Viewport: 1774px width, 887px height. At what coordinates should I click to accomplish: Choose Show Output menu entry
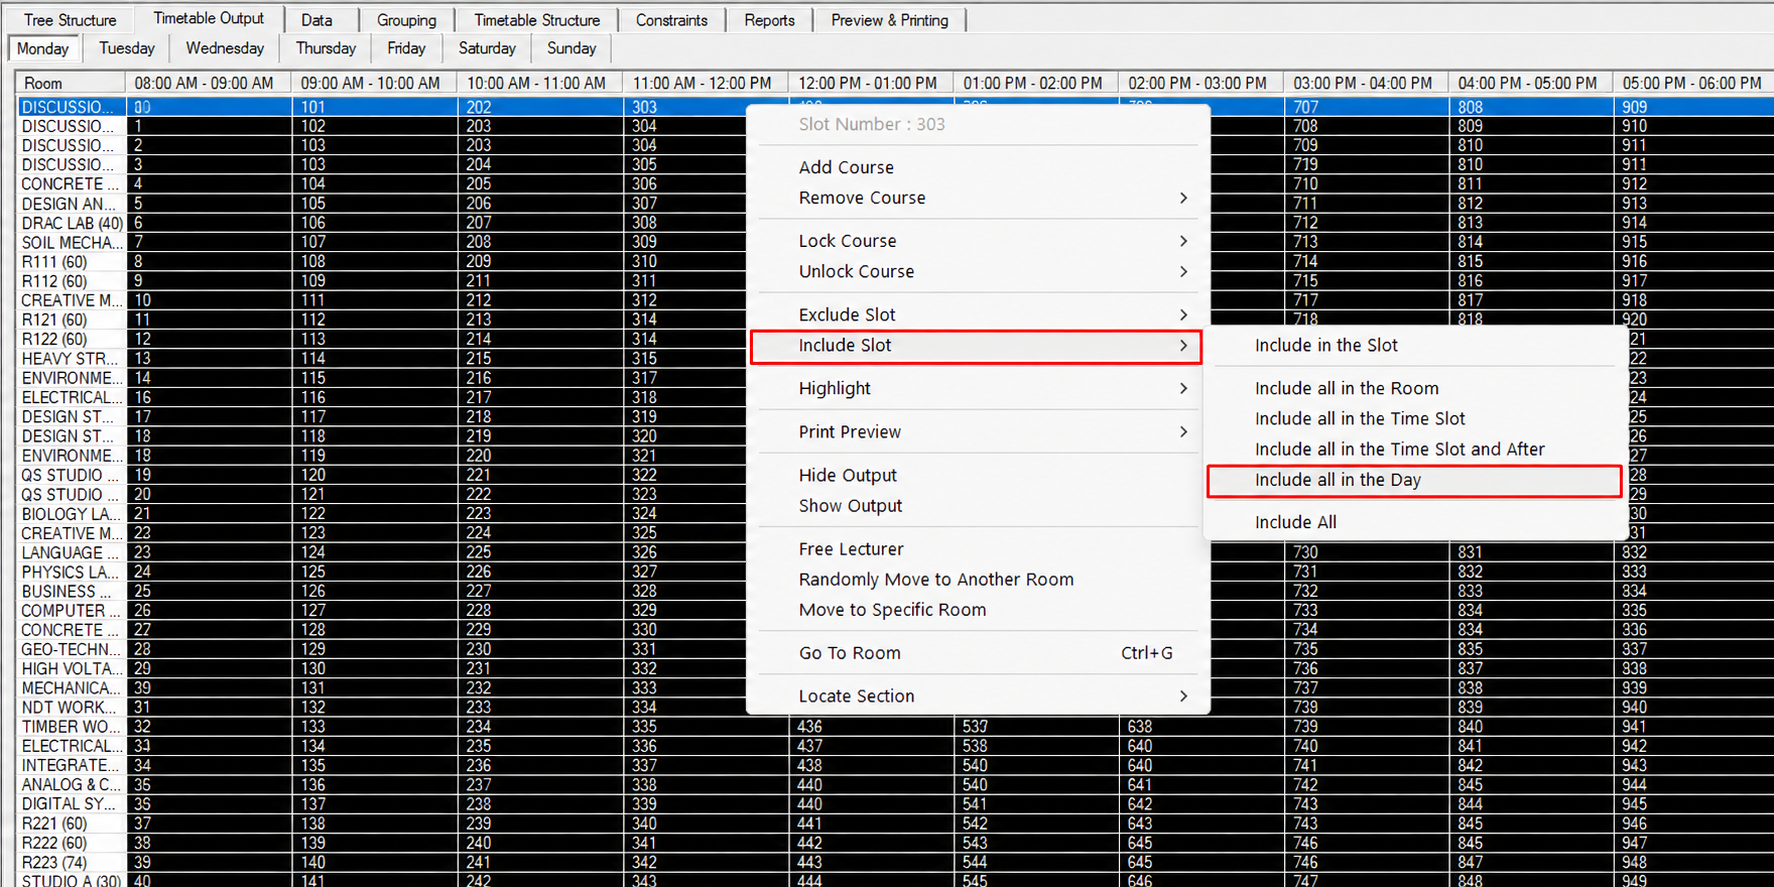click(x=978, y=506)
